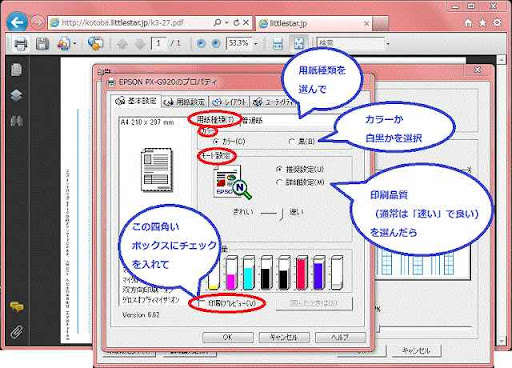Refresh the page with reload icon
This screenshot has width=512, height=368.
236,23
